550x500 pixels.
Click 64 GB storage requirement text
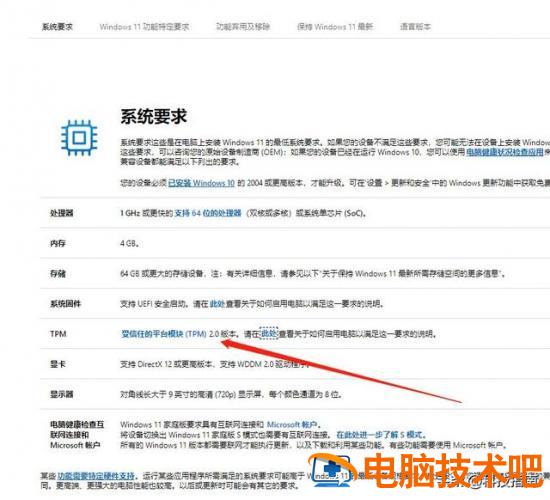tap(313, 273)
